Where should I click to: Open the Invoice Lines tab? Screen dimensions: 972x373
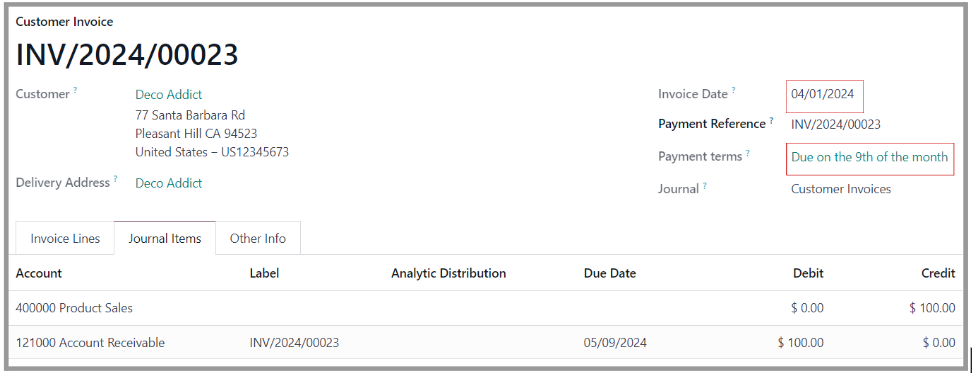pos(65,239)
